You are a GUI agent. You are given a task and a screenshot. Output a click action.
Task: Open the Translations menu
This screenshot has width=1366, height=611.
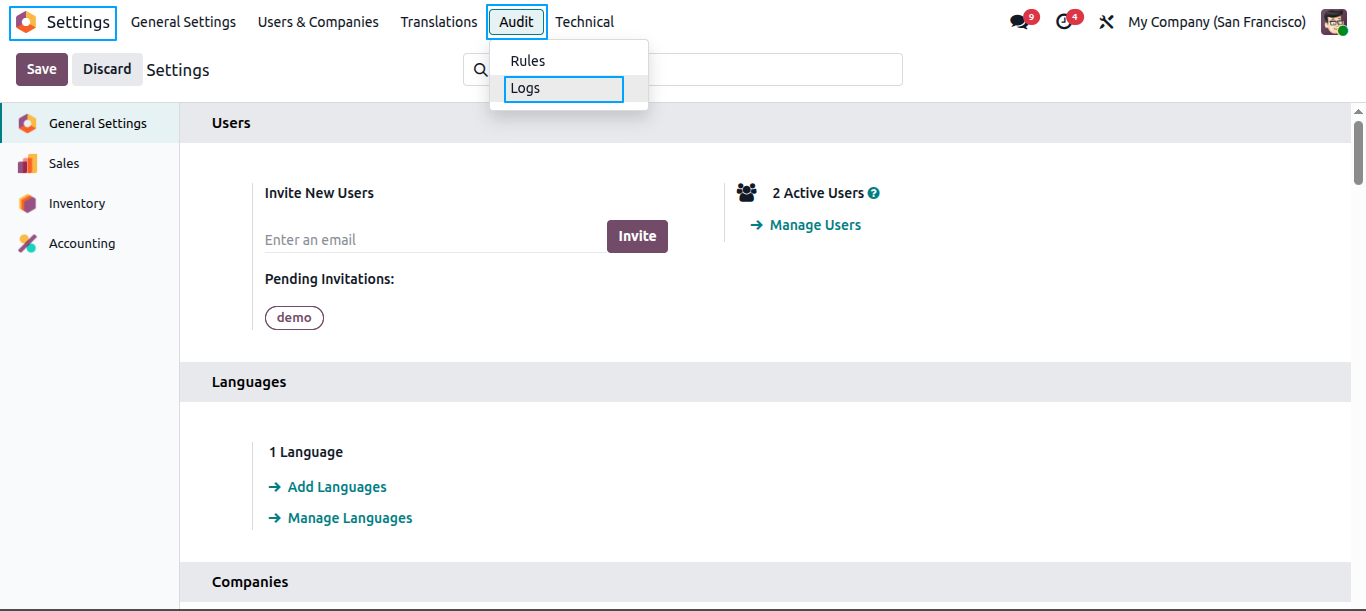point(439,22)
